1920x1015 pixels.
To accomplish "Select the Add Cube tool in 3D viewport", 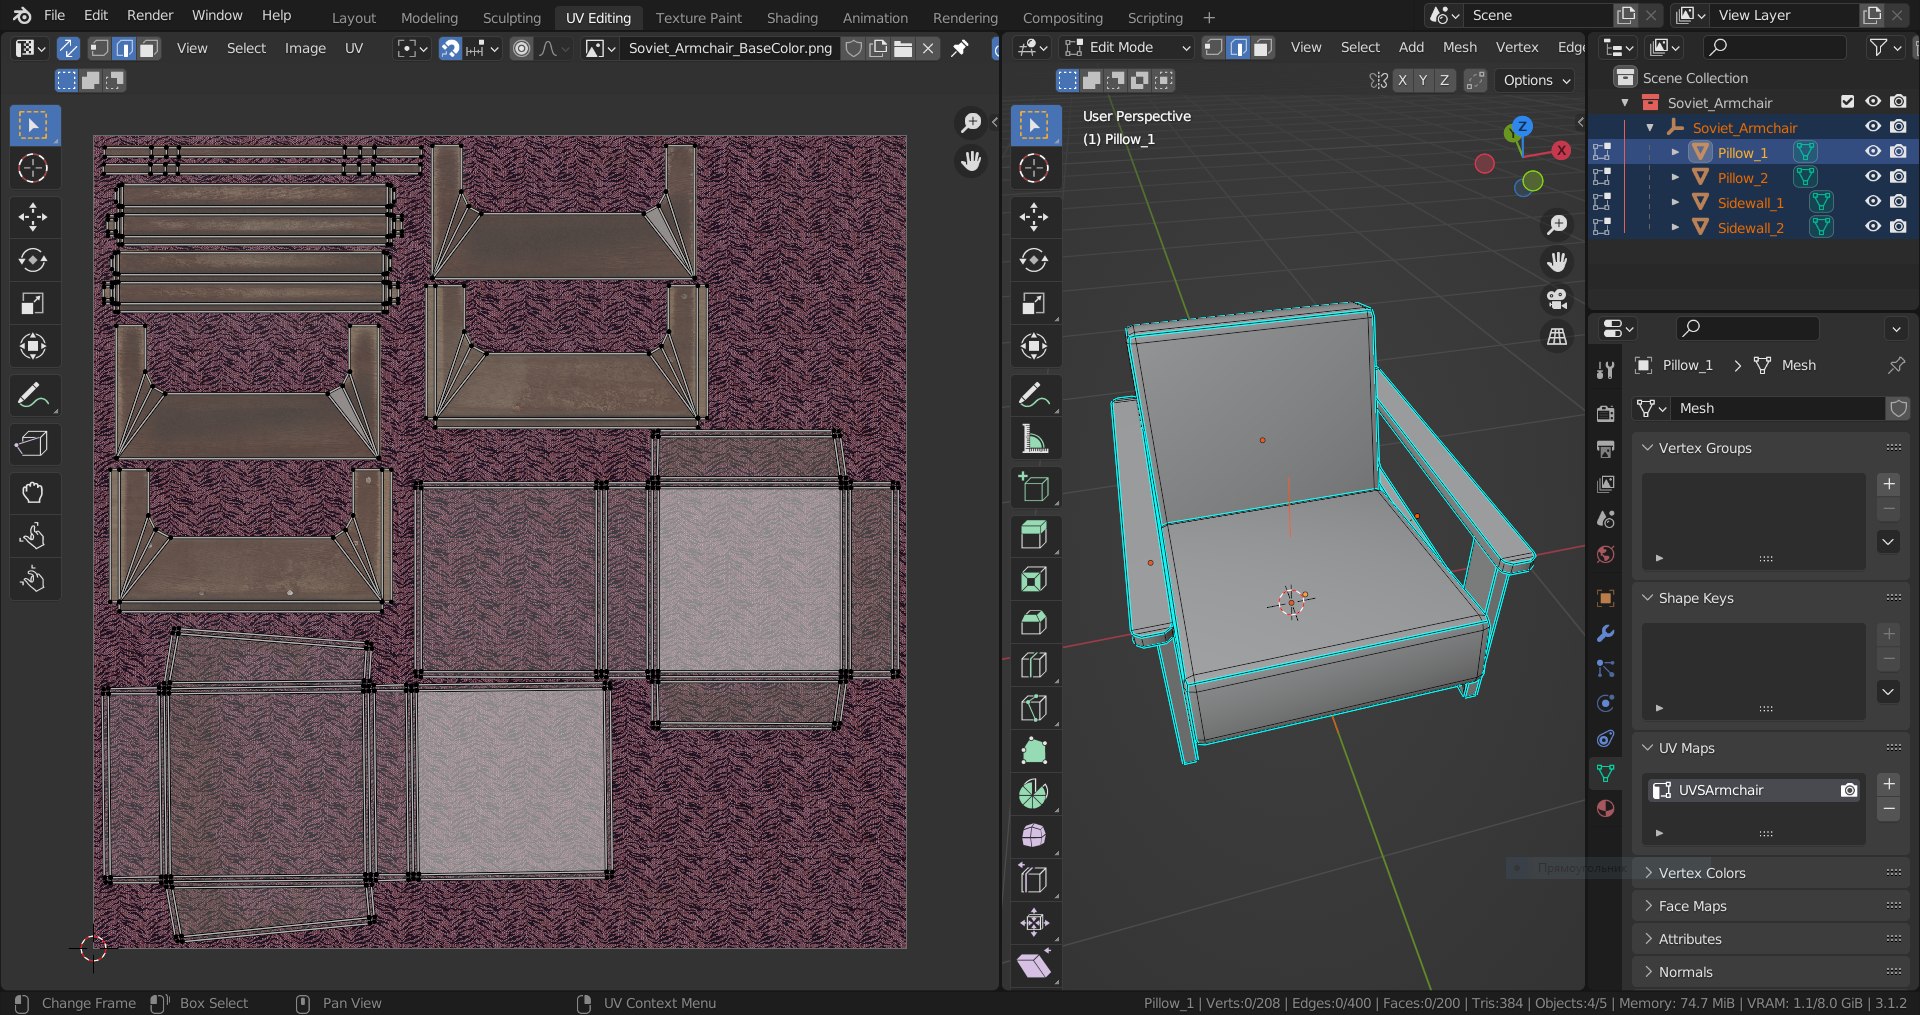I will pyautogui.click(x=1034, y=487).
